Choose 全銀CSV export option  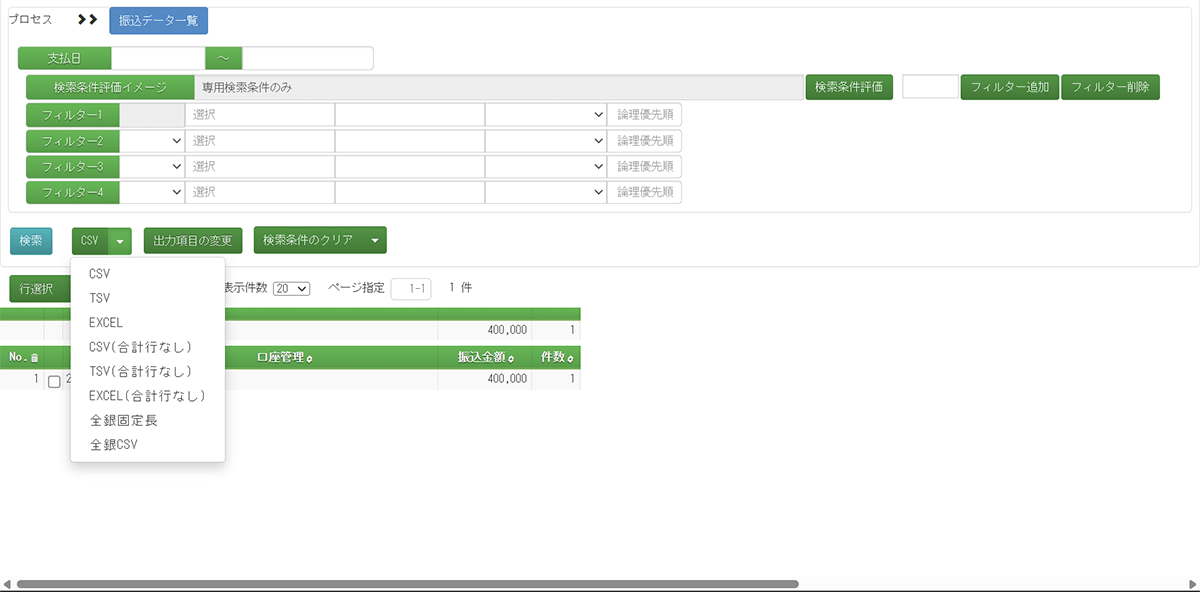click(148, 444)
